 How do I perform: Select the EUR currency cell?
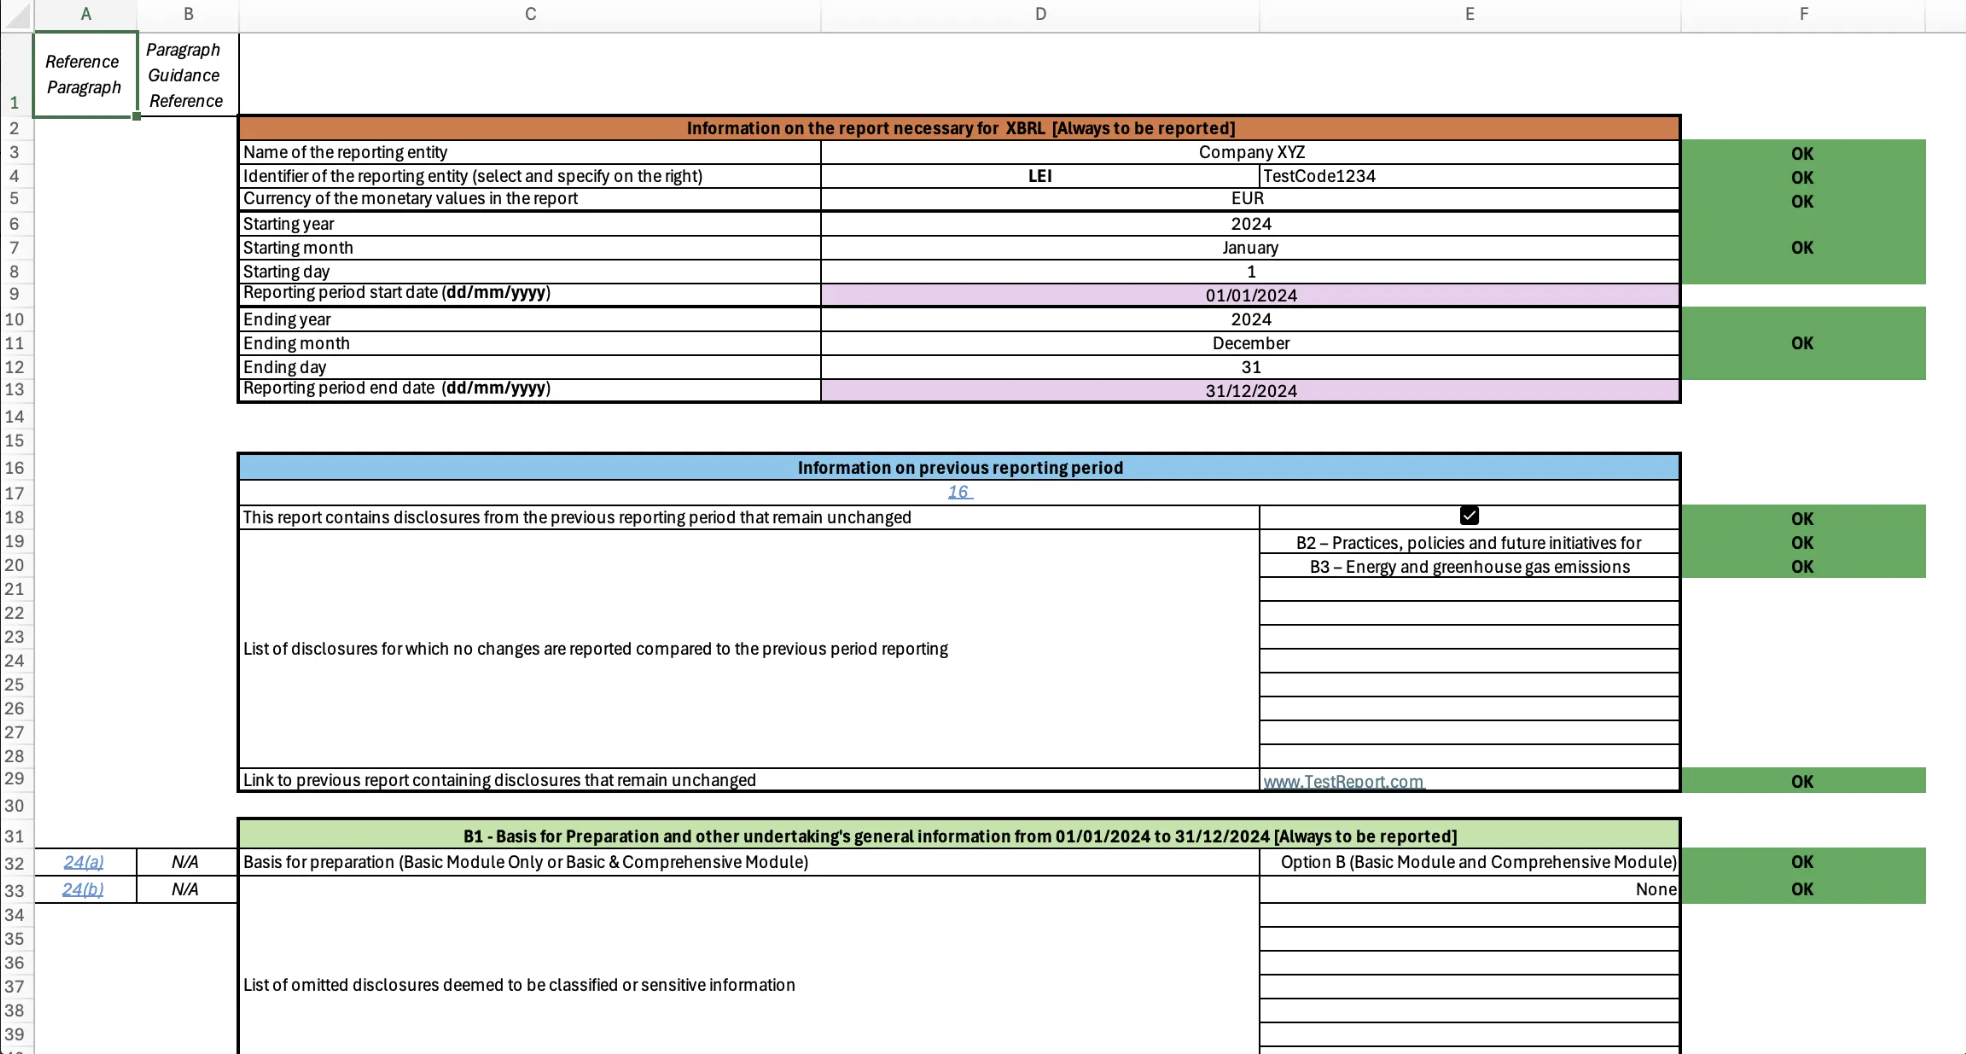coord(1249,199)
